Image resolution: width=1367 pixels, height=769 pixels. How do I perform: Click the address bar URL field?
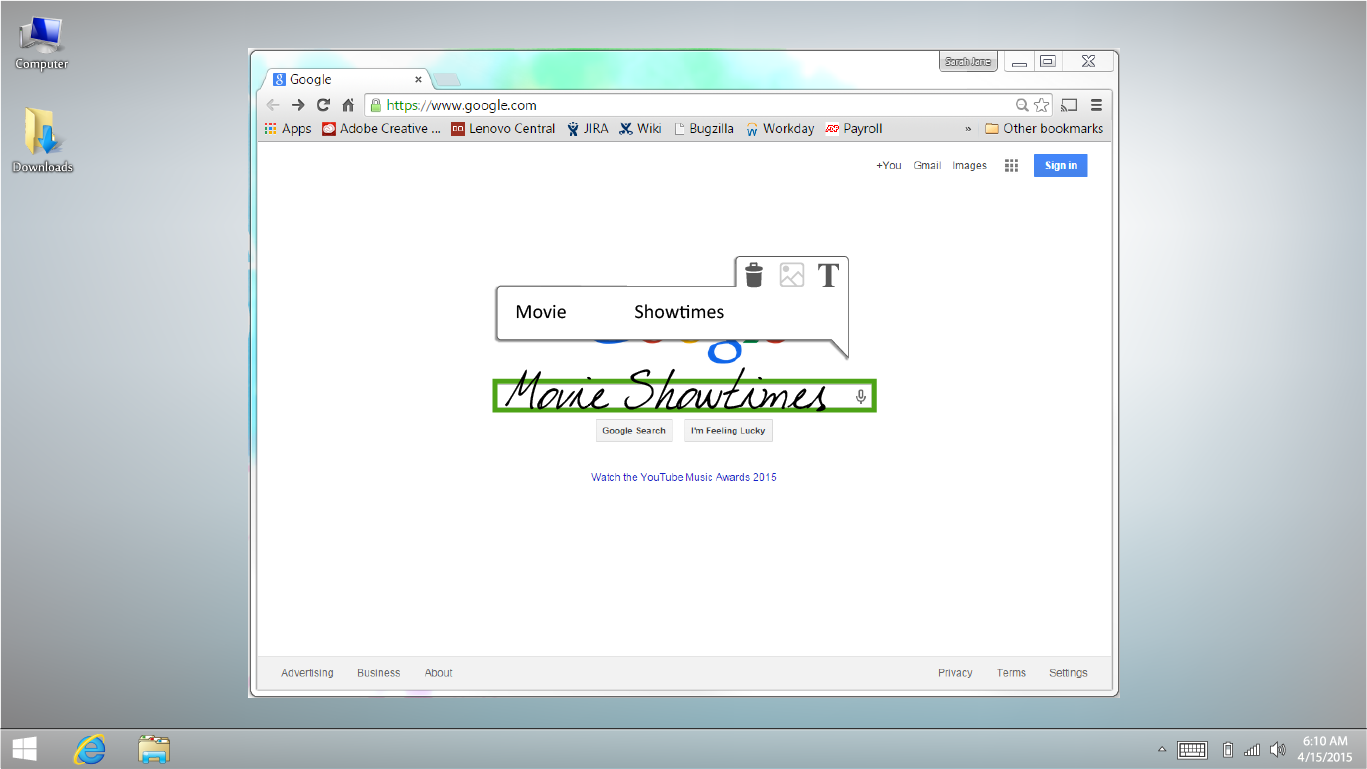pos(690,105)
